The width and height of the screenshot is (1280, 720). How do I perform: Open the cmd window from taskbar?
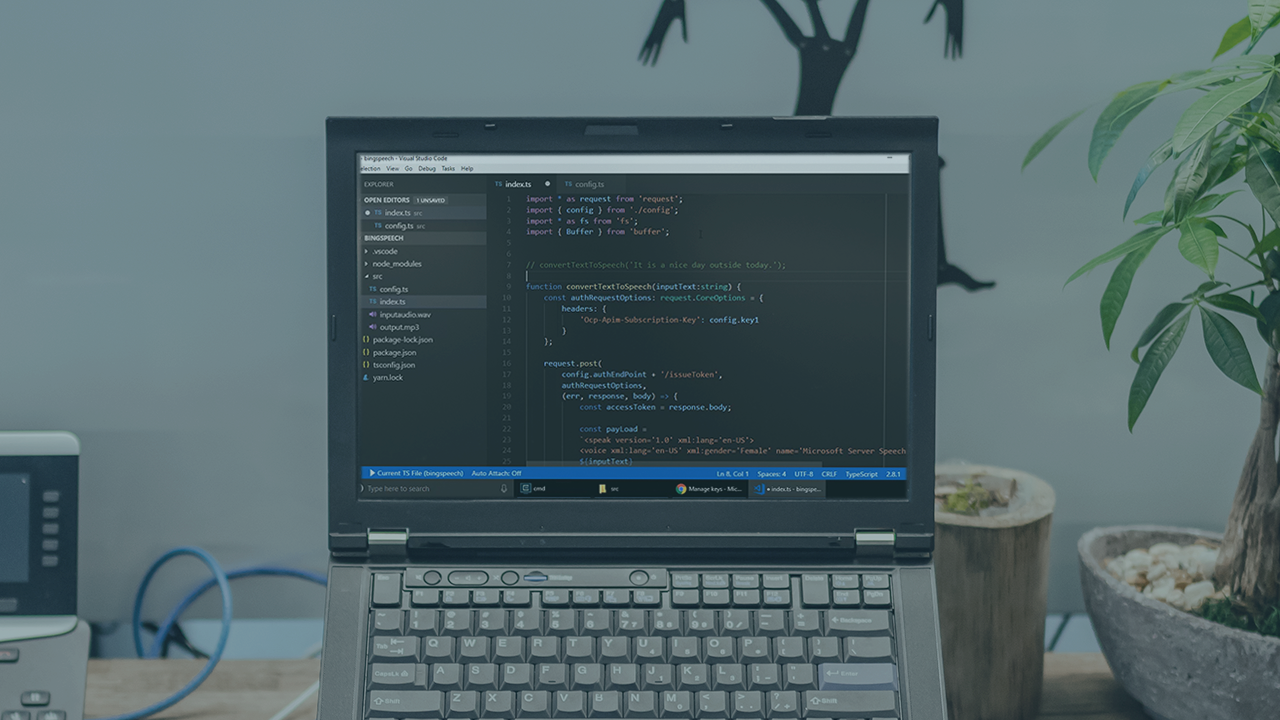pos(534,489)
